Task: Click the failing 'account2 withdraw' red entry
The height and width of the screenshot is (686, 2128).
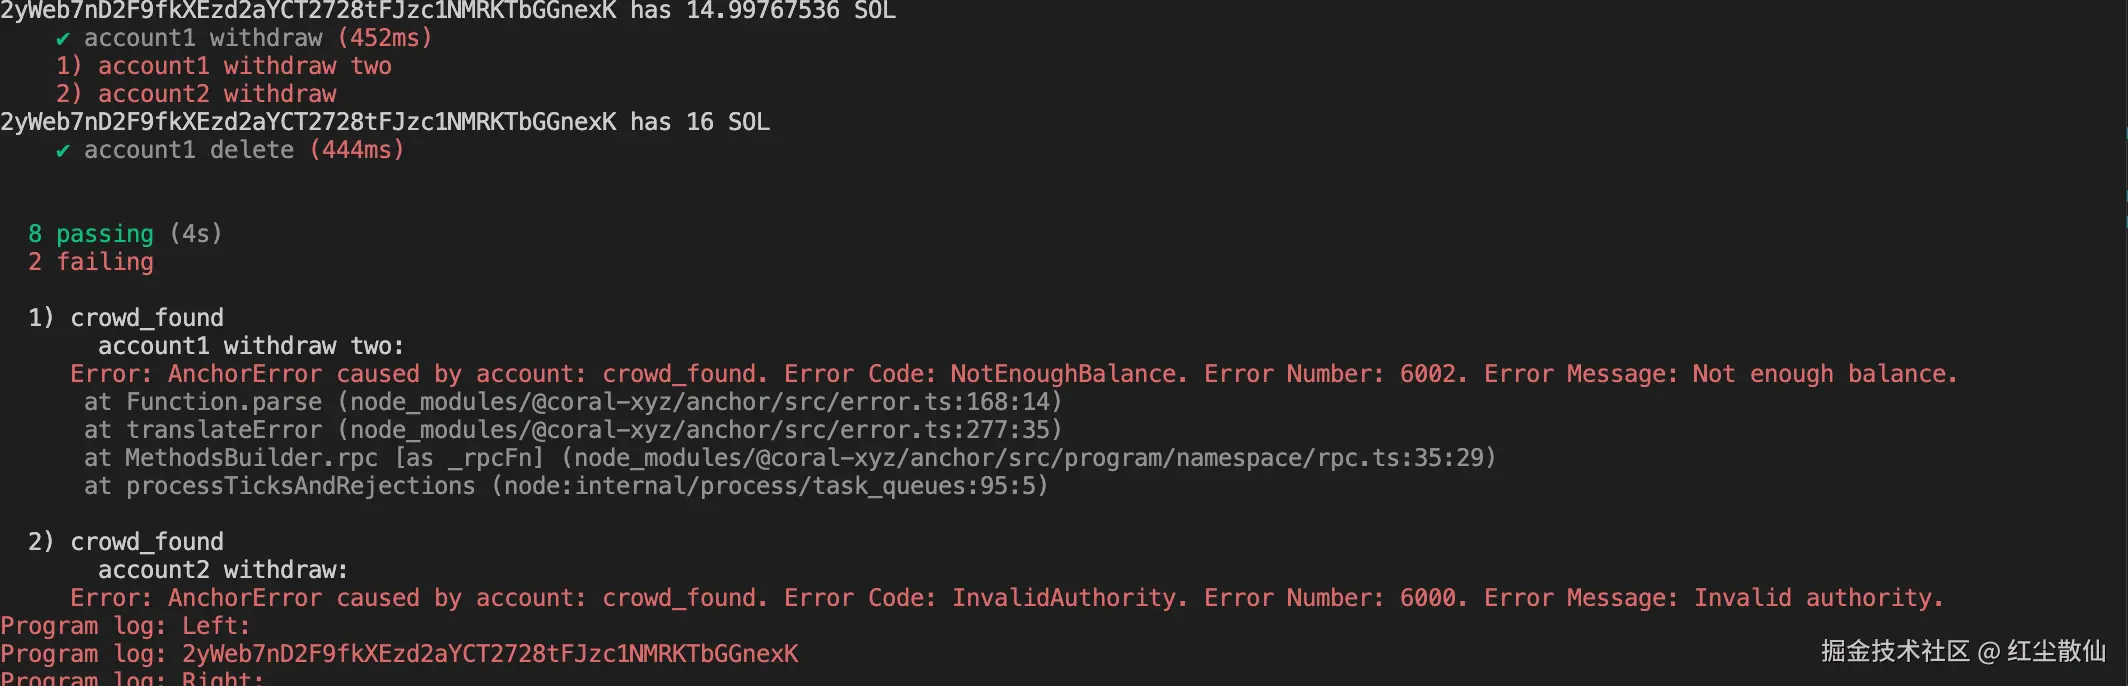Action: point(216,94)
